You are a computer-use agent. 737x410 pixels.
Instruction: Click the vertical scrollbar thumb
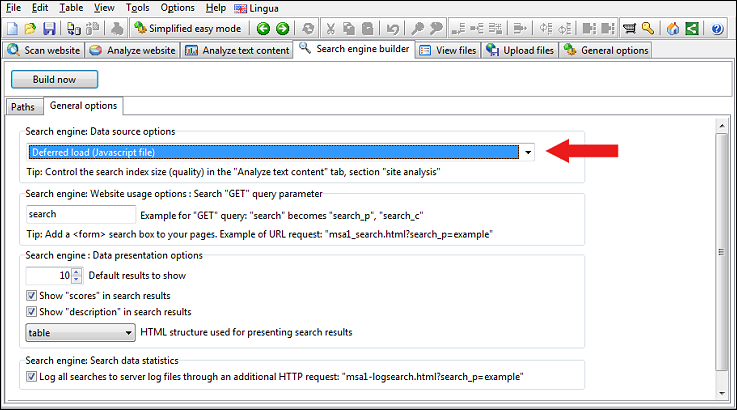721,252
